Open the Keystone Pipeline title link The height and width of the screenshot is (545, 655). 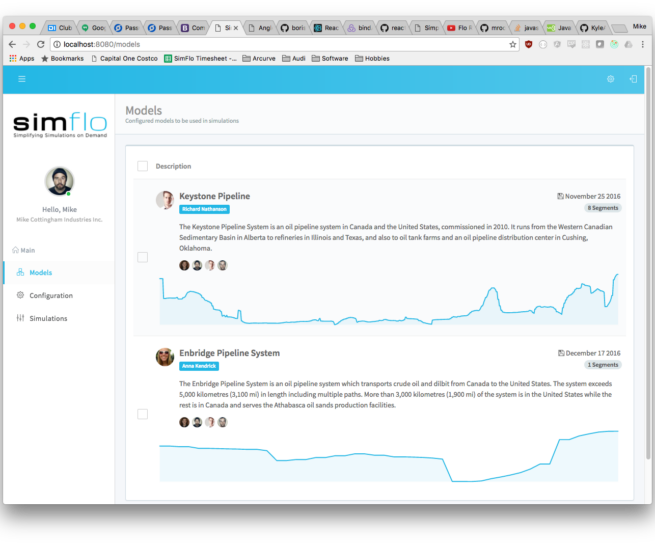214,196
